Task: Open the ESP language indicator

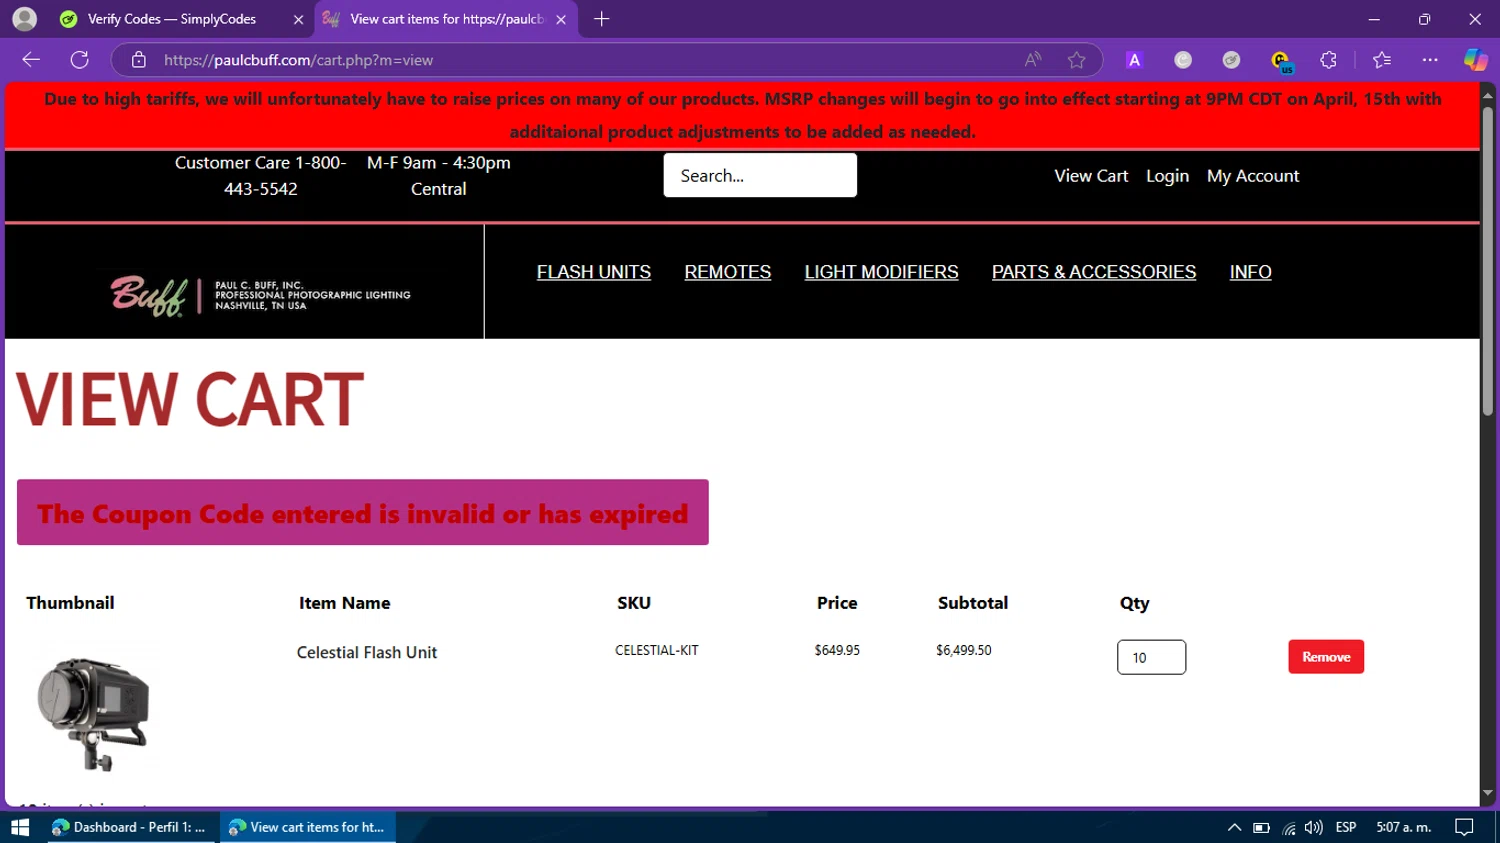Action: coord(1346,827)
